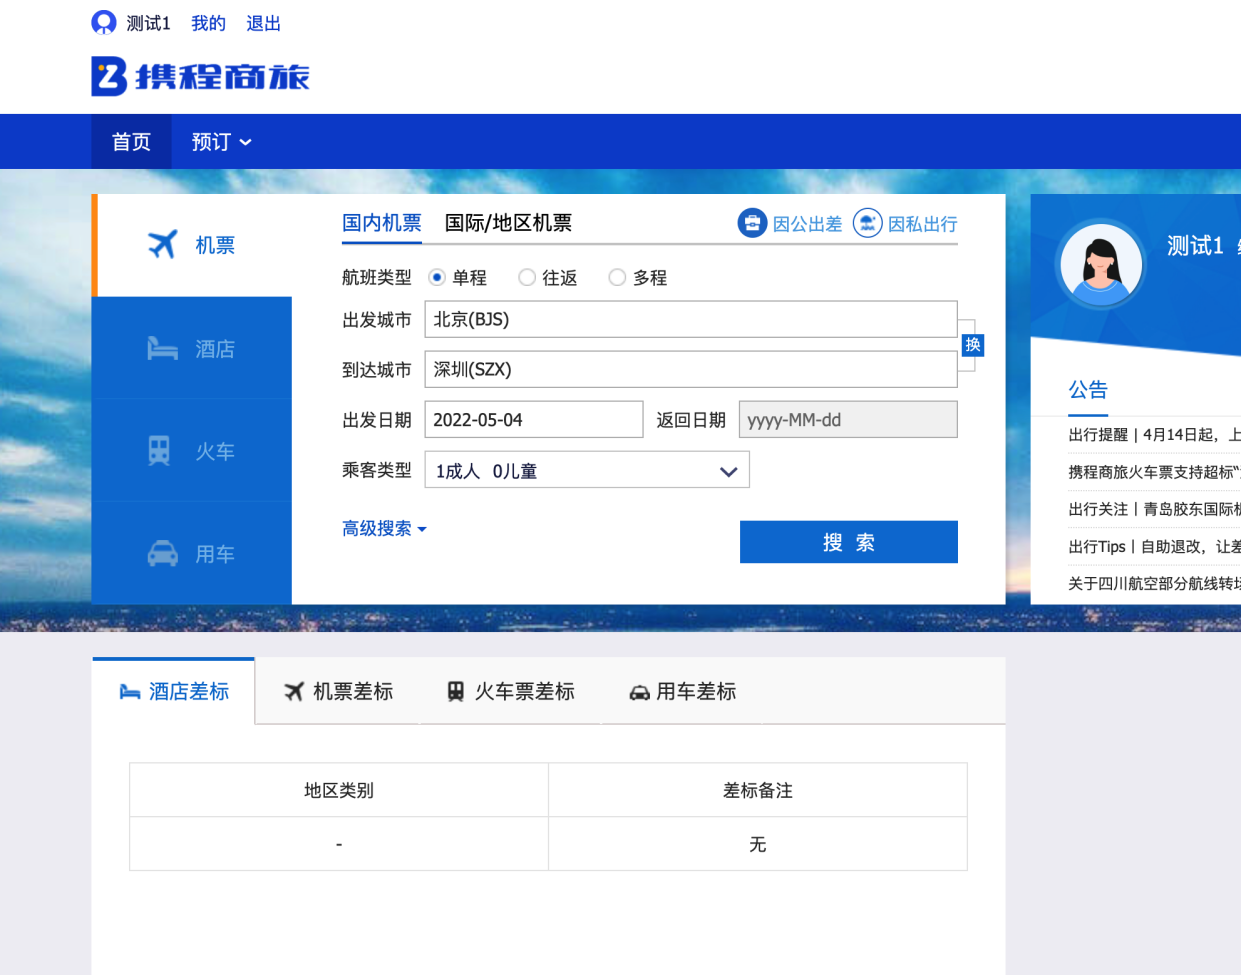Open the train icon in sidebar
1241x975 pixels.
(159, 451)
